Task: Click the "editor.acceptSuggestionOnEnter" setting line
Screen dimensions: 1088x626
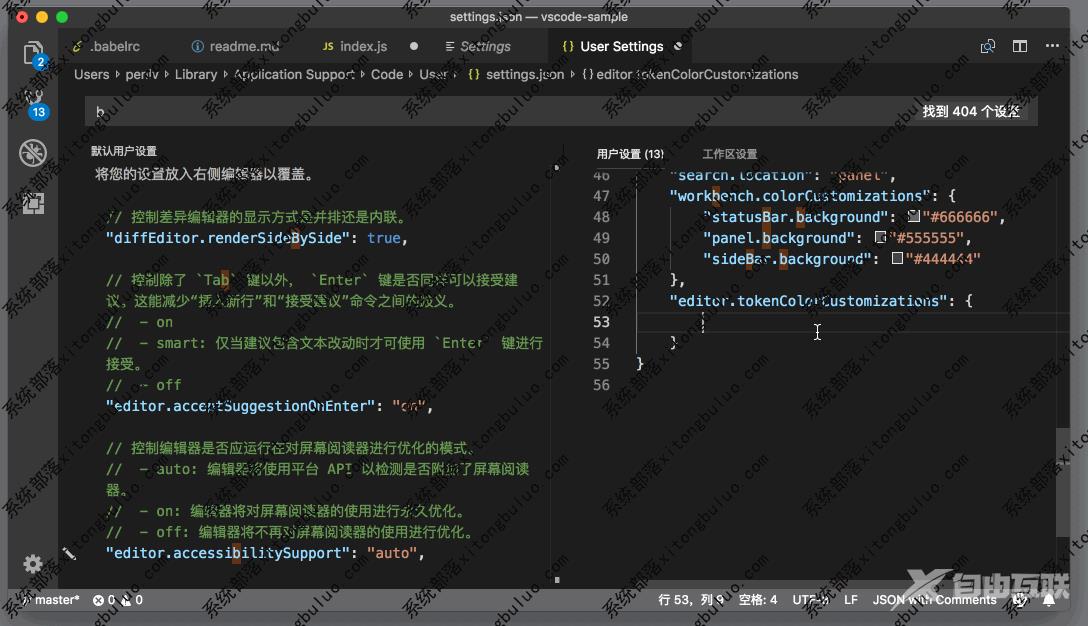Action: [269, 406]
